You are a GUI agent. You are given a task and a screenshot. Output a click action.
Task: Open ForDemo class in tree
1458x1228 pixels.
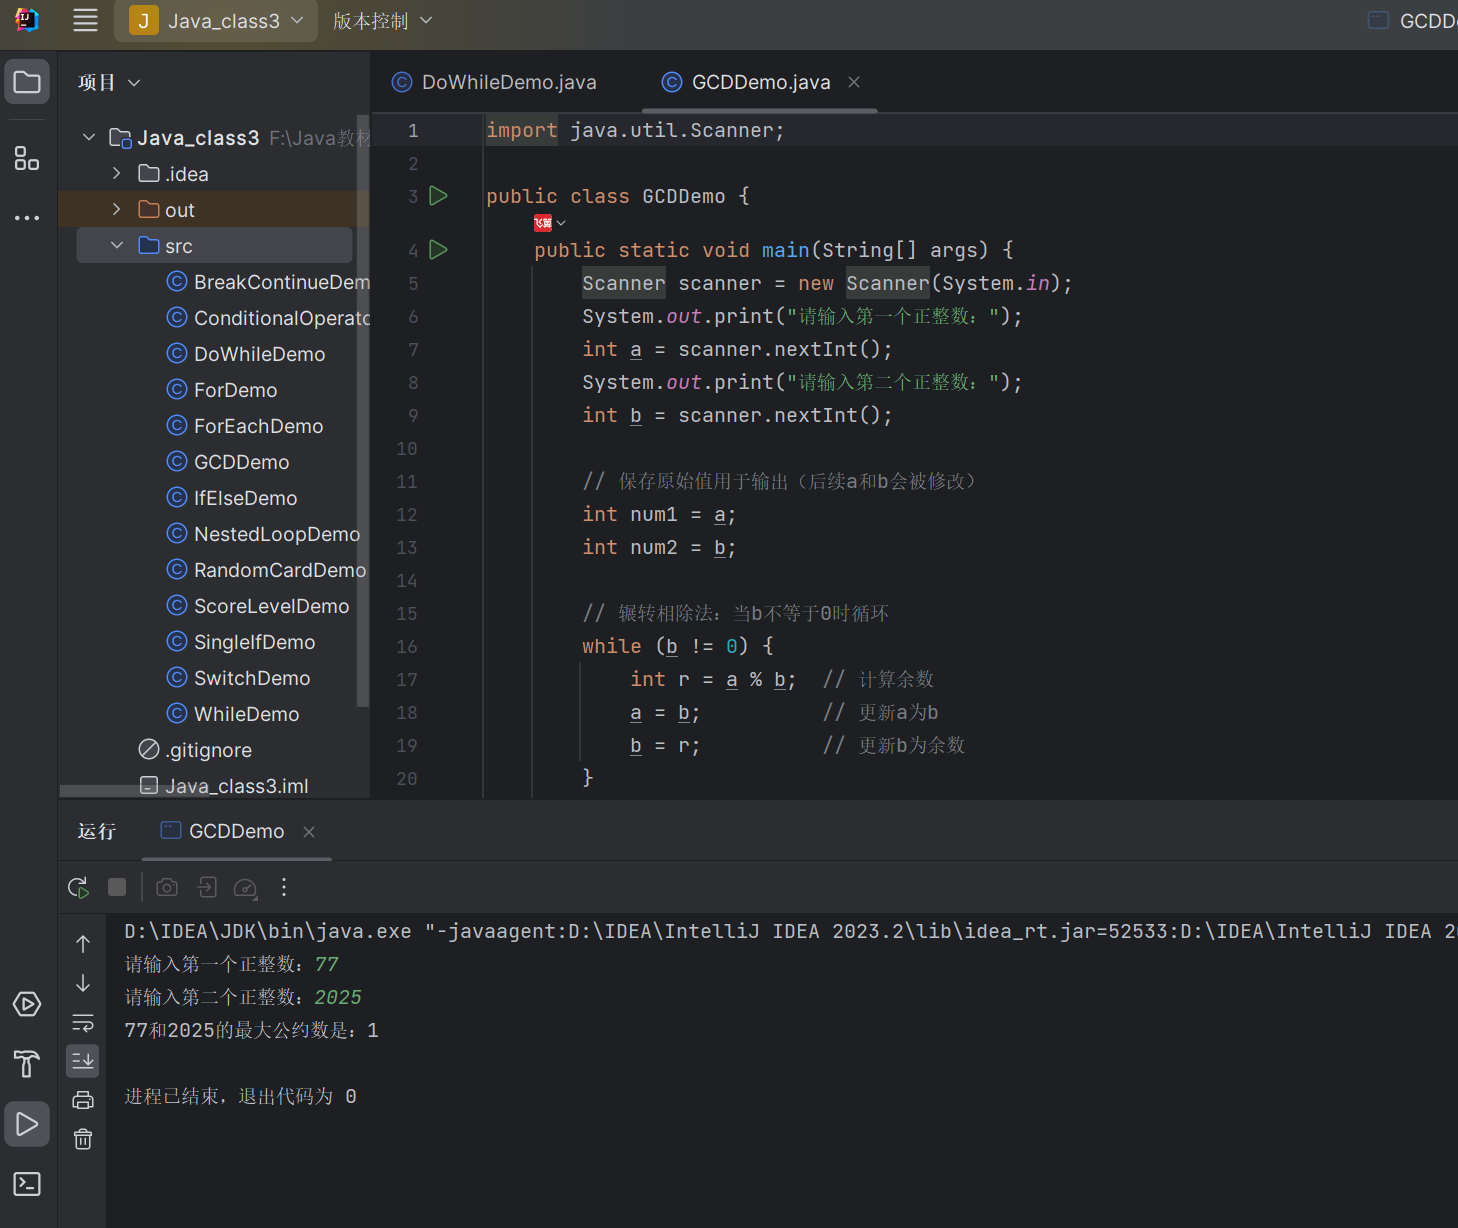[222, 390]
